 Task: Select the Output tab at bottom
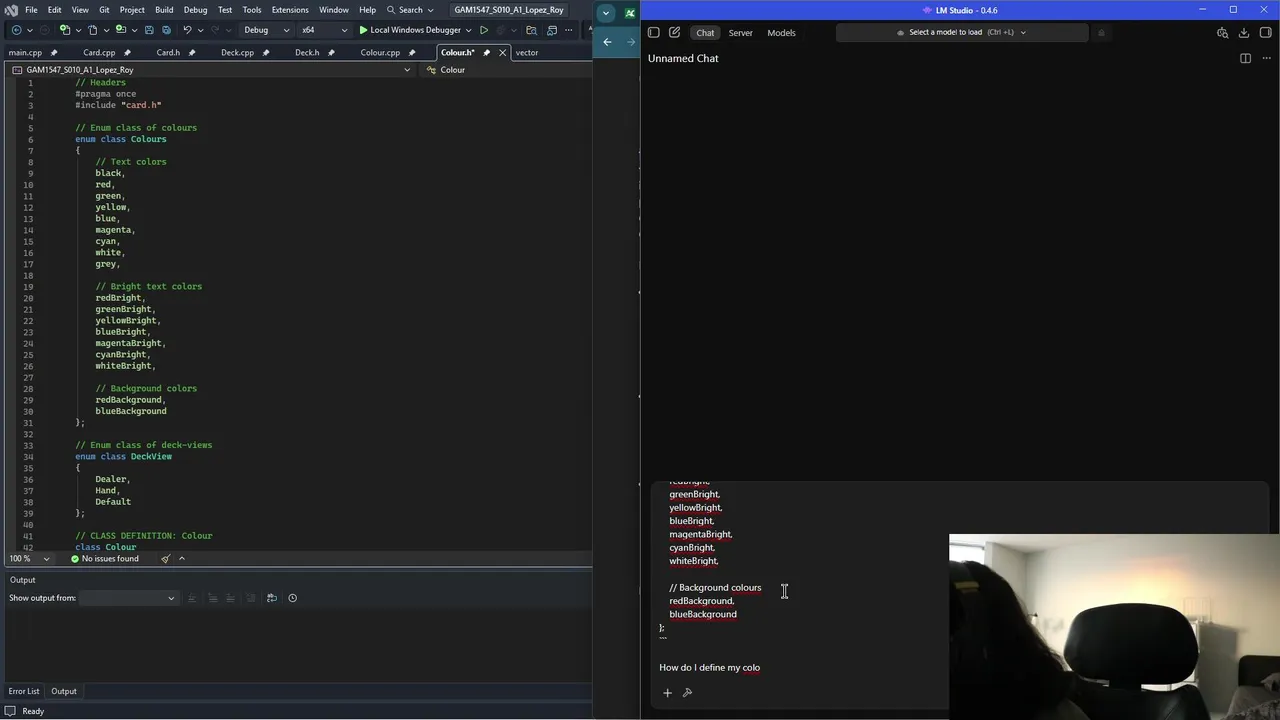(64, 691)
